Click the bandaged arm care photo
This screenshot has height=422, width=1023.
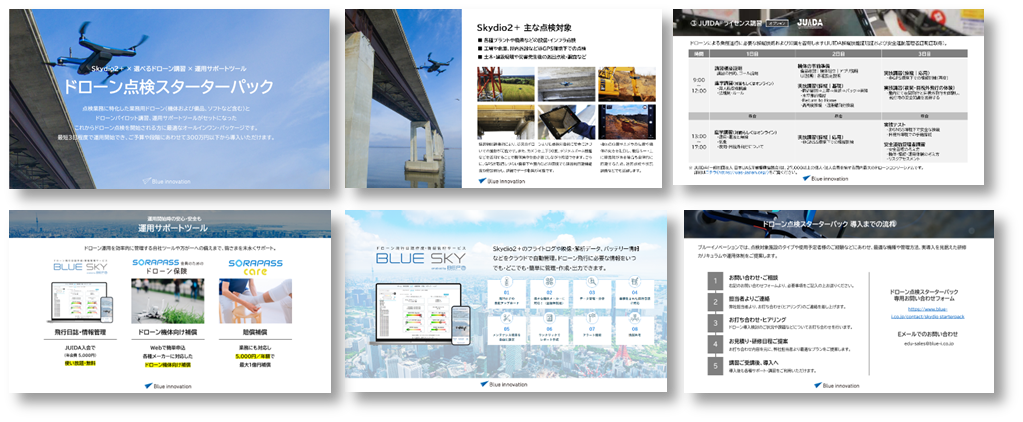click(255, 301)
